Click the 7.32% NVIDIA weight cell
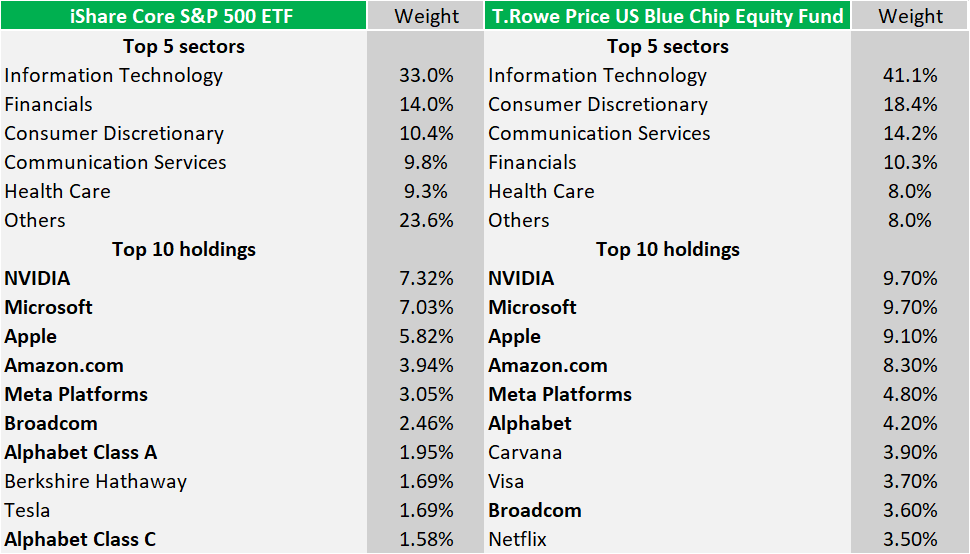This screenshot has width=970, height=554. pos(426,278)
